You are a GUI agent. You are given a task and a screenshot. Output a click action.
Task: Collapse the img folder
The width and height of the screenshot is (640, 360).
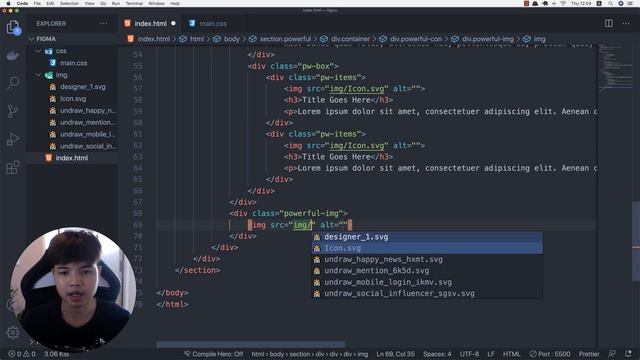[38, 75]
